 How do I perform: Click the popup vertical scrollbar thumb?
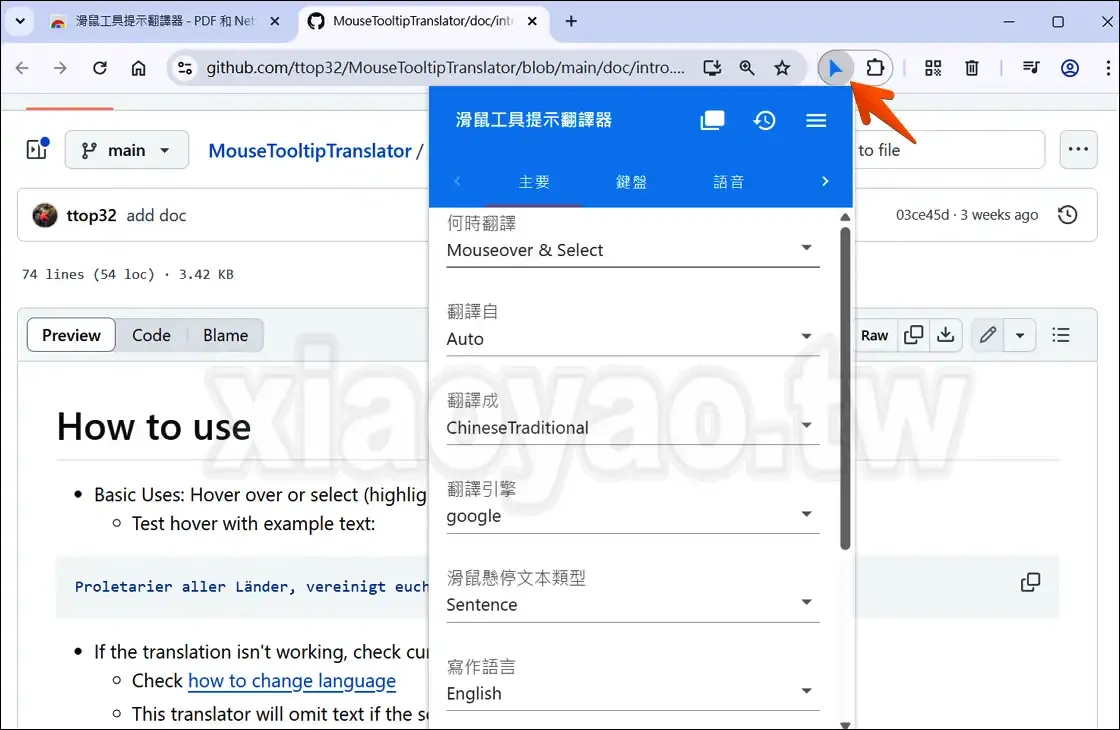845,388
